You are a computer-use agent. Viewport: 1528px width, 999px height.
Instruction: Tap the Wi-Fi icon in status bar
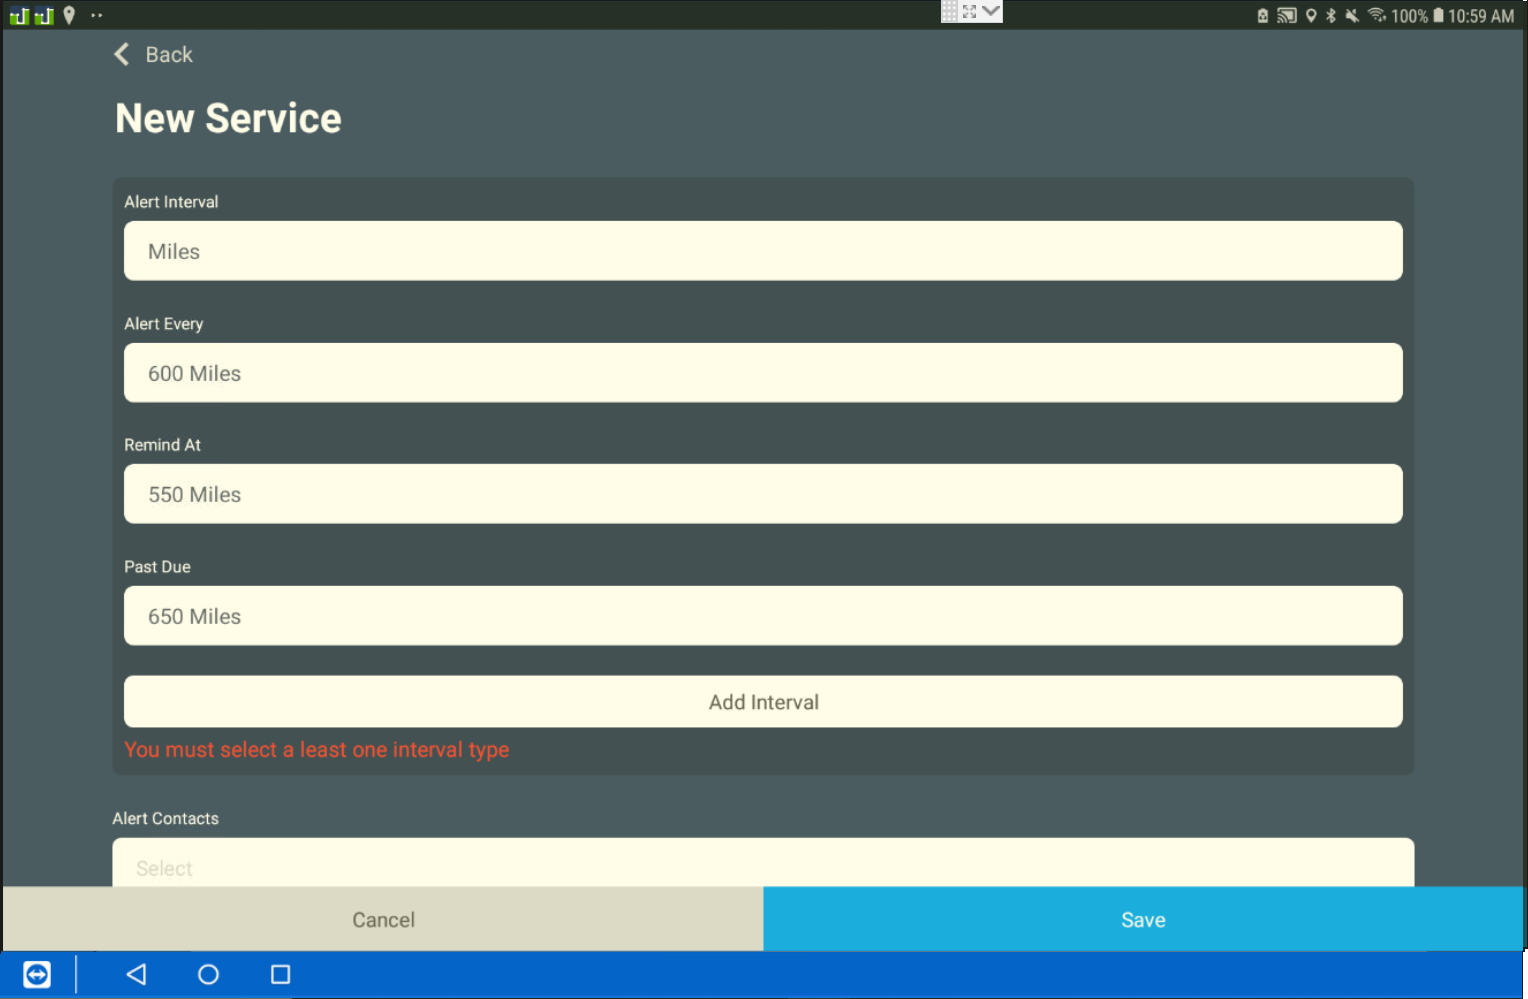[1376, 15]
